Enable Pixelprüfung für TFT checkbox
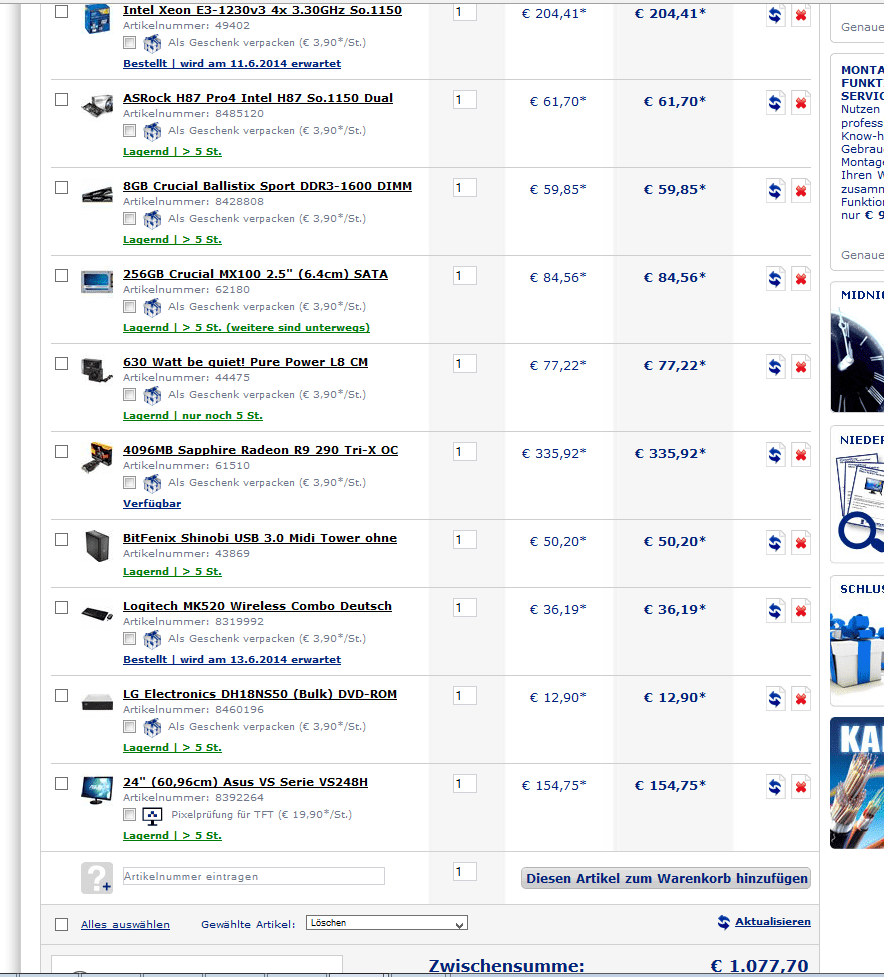The image size is (884, 977). pyautogui.click(x=129, y=814)
